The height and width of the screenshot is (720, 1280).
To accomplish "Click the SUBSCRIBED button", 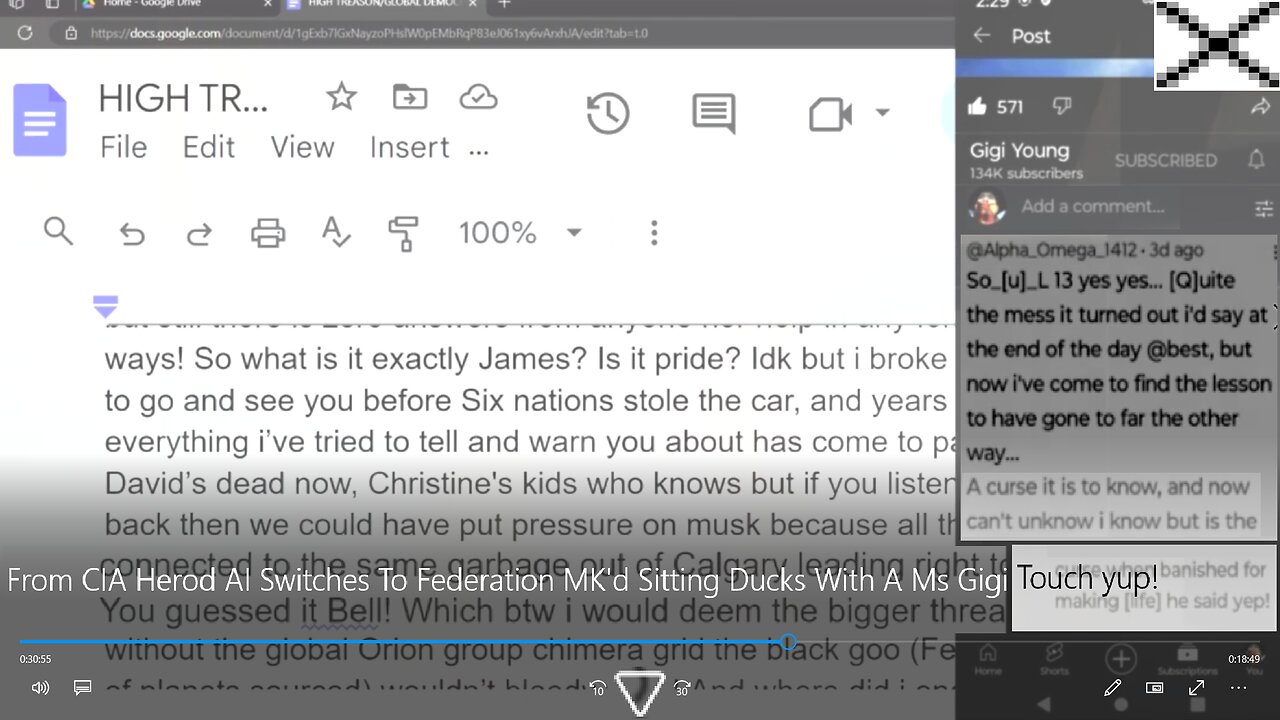I will pyautogui.click(x=1166, y=160).
